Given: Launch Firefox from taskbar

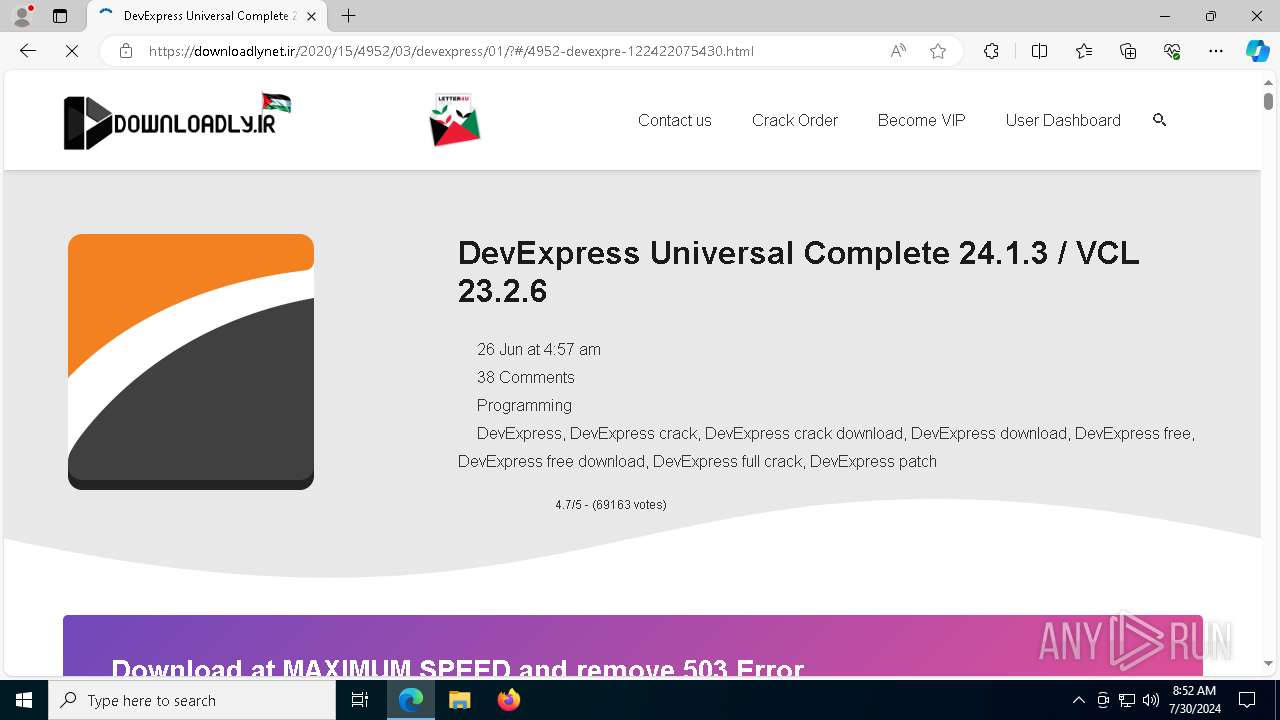Looking at the screenshot, I should point(509,700).
